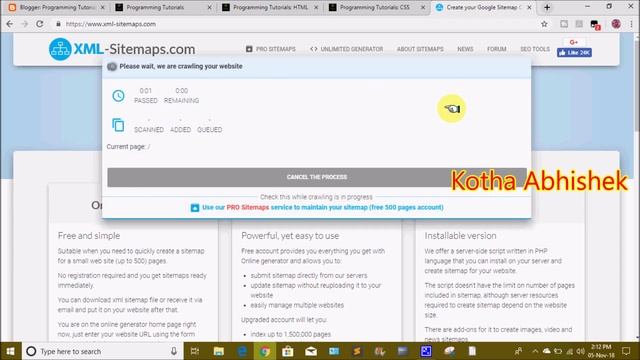
Task: Click the Google Plus button
Action: [574, 42]
